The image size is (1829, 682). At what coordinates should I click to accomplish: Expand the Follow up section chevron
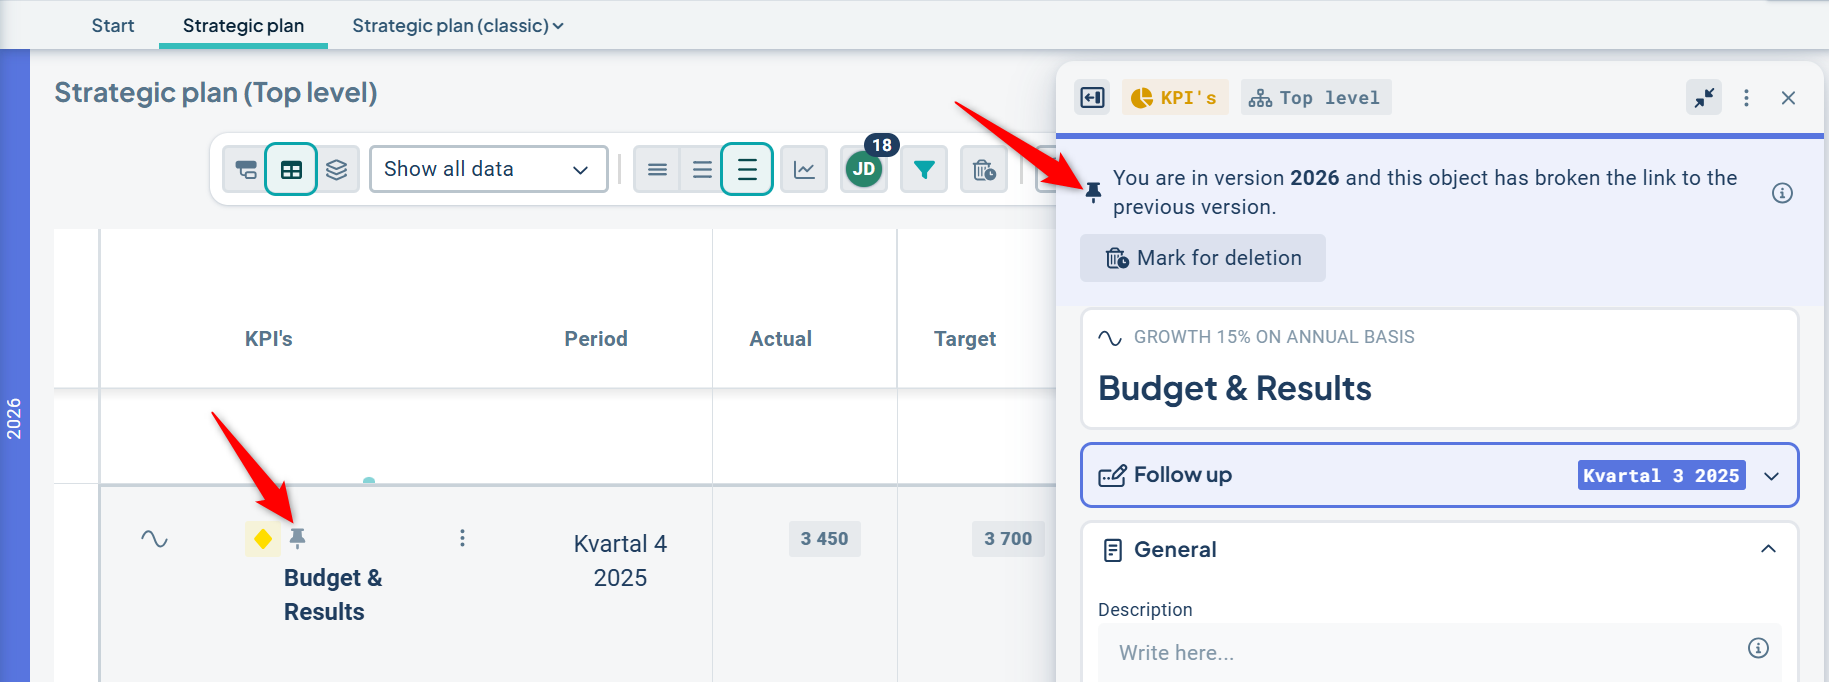click(1771, 476)
